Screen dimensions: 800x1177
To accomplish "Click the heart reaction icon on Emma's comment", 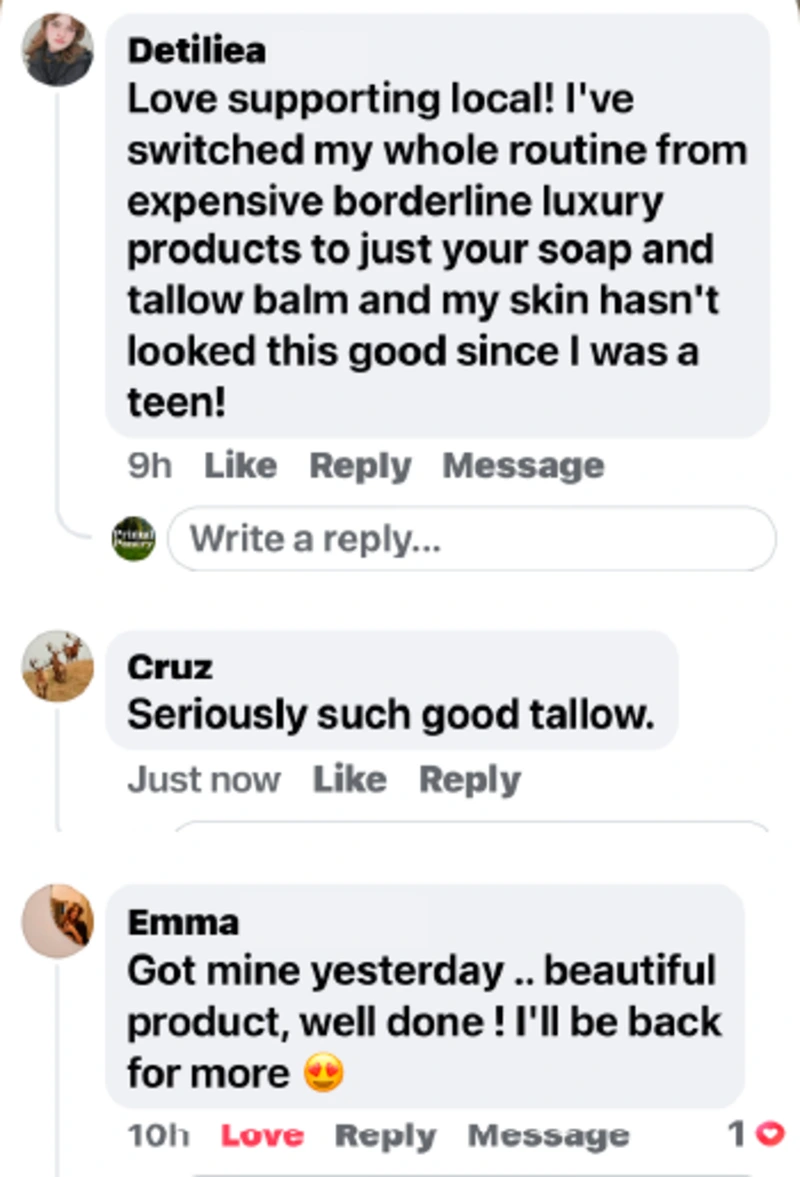I will click(x=770, y=1133).
